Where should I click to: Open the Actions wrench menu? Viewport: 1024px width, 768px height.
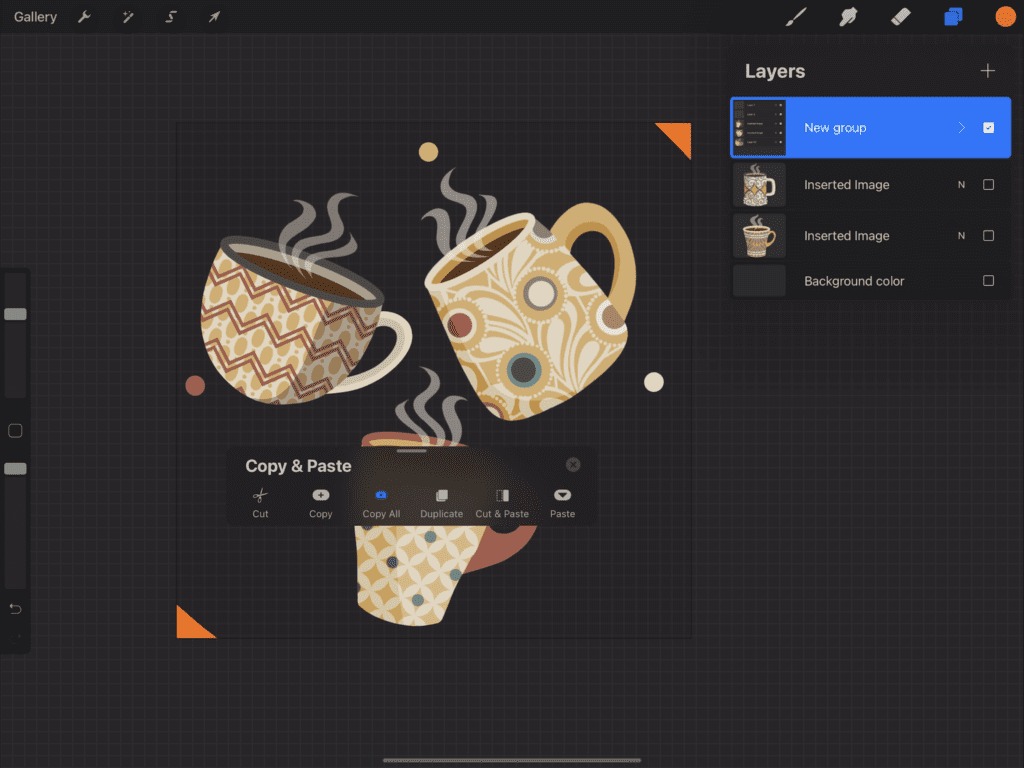[84, 17]
